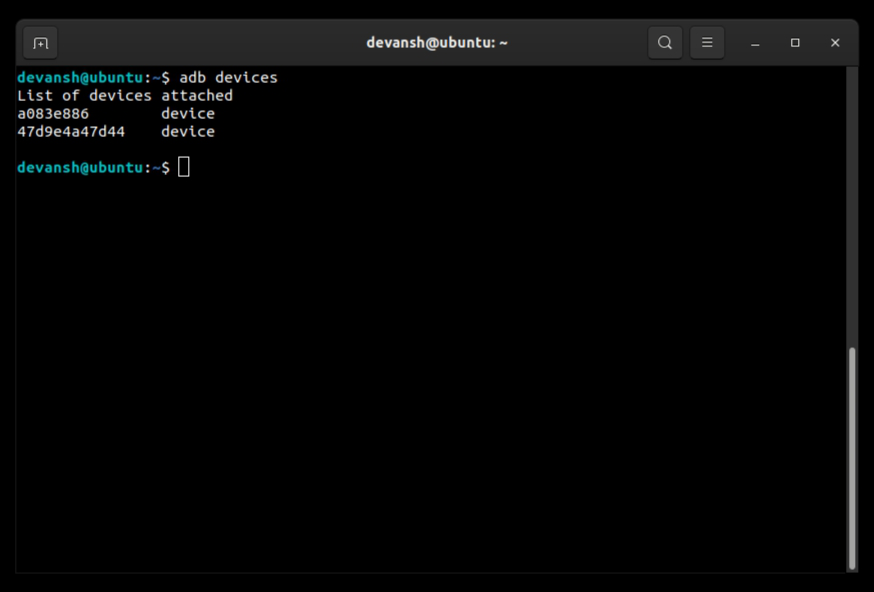Click device serial a083e886
The width and height of the screenshot is (874, 592).
(53, 113)
